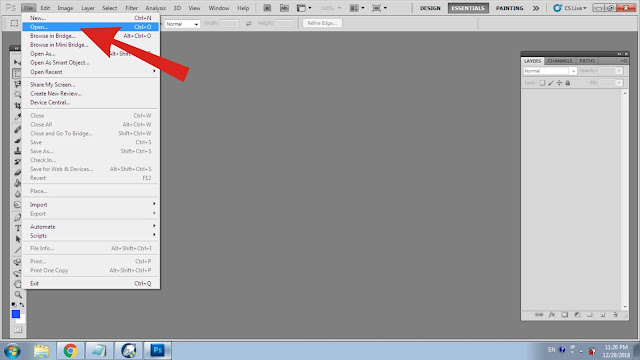Swap foreground and background colors
Image resolution: width=640 pixels, height=360 pixels.
22,304
